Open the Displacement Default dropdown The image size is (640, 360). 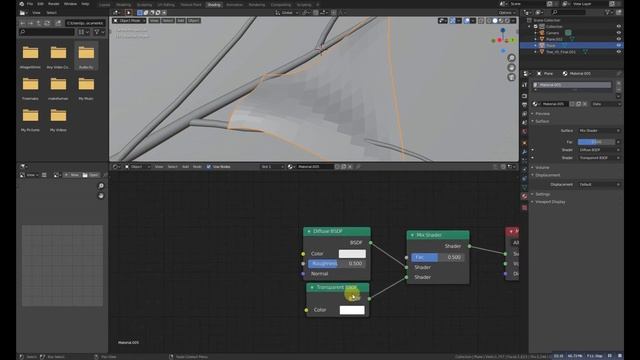point(599,184)
